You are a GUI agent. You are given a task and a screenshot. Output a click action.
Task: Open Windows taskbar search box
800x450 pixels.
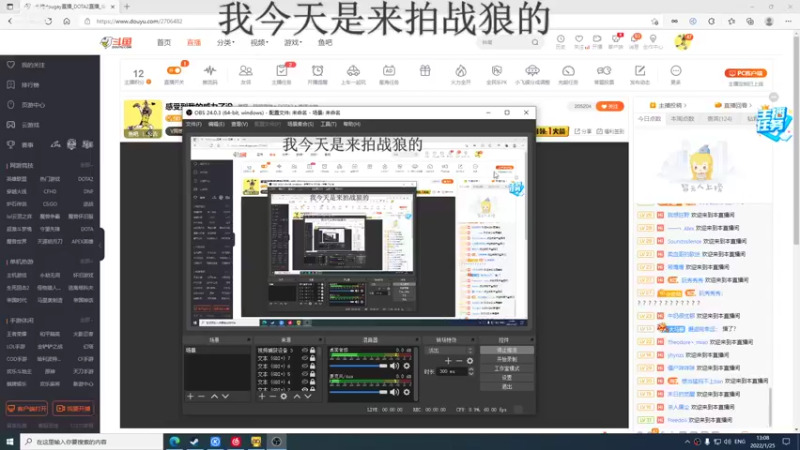tap(92, 441)
